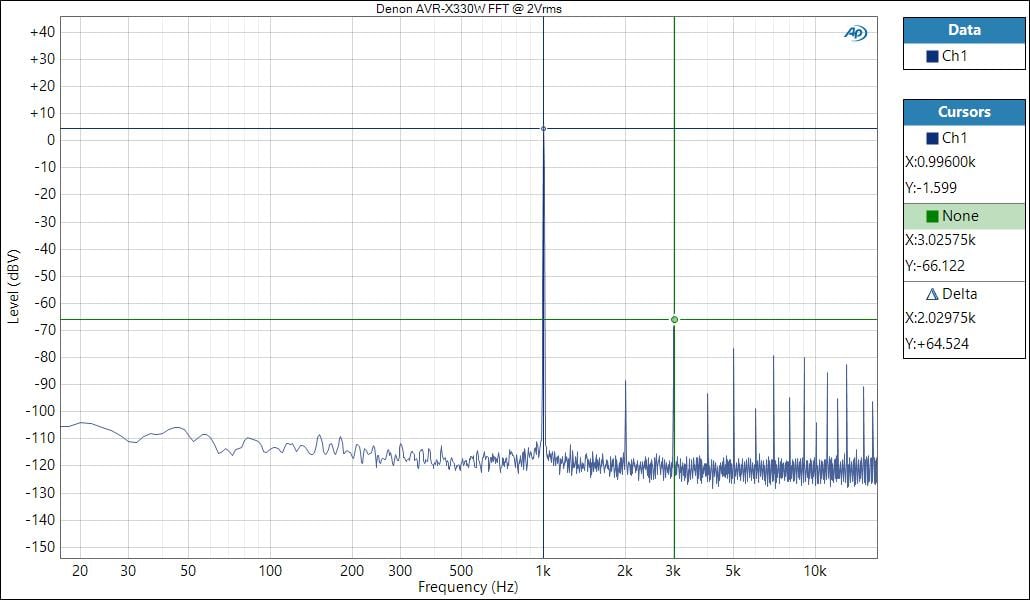Click the Delta triangle icon in Cursors panel

(932, 294)
